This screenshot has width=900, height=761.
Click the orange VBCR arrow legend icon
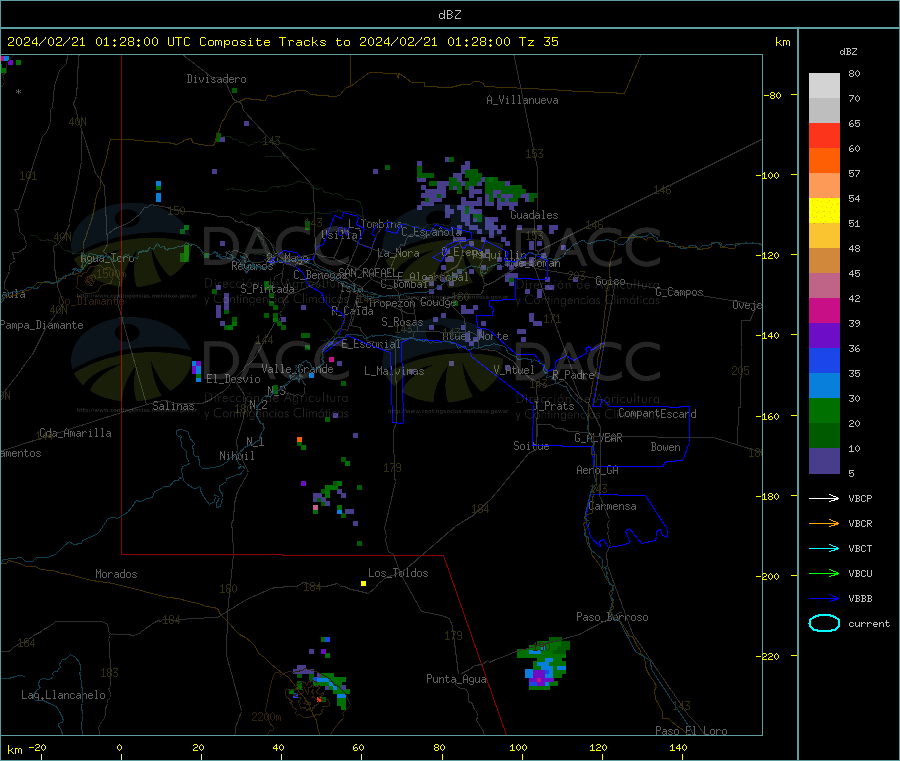824,523
